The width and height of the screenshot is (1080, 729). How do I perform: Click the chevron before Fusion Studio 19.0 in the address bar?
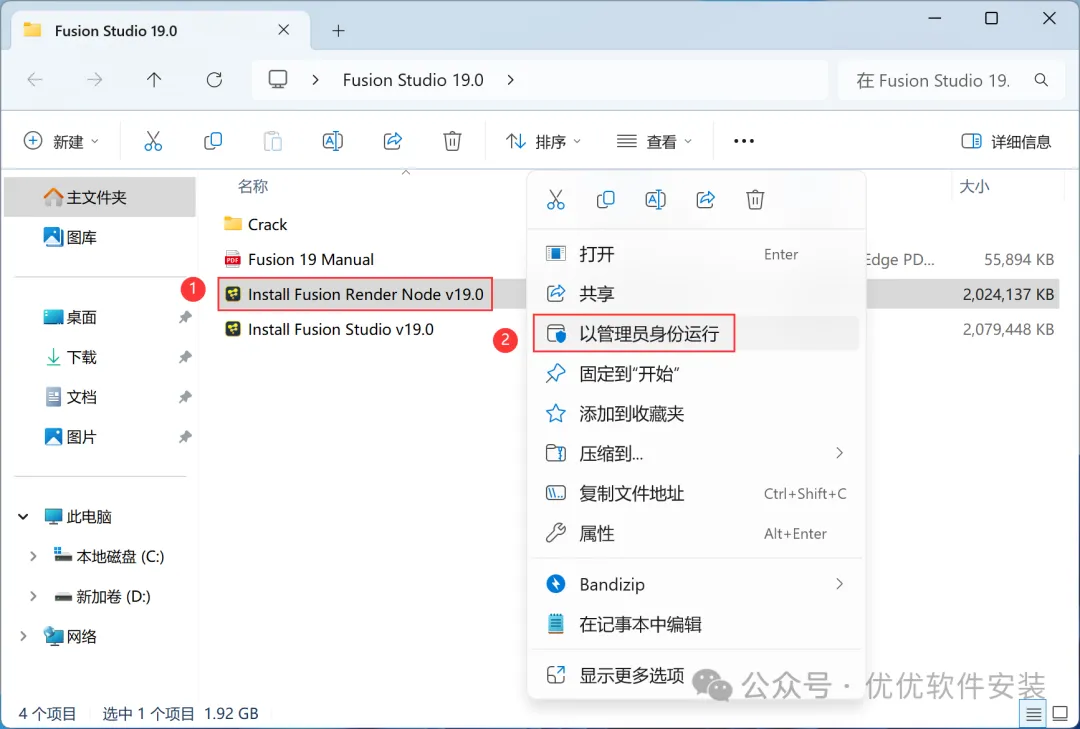click(x=315, y=80)
